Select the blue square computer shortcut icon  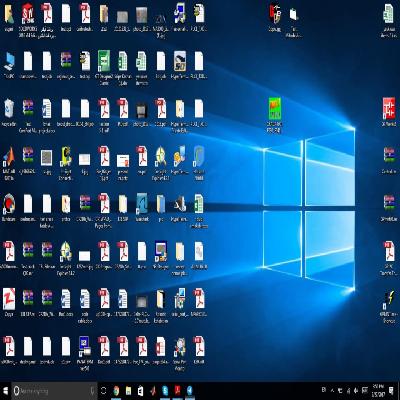[x=84, y=347]
